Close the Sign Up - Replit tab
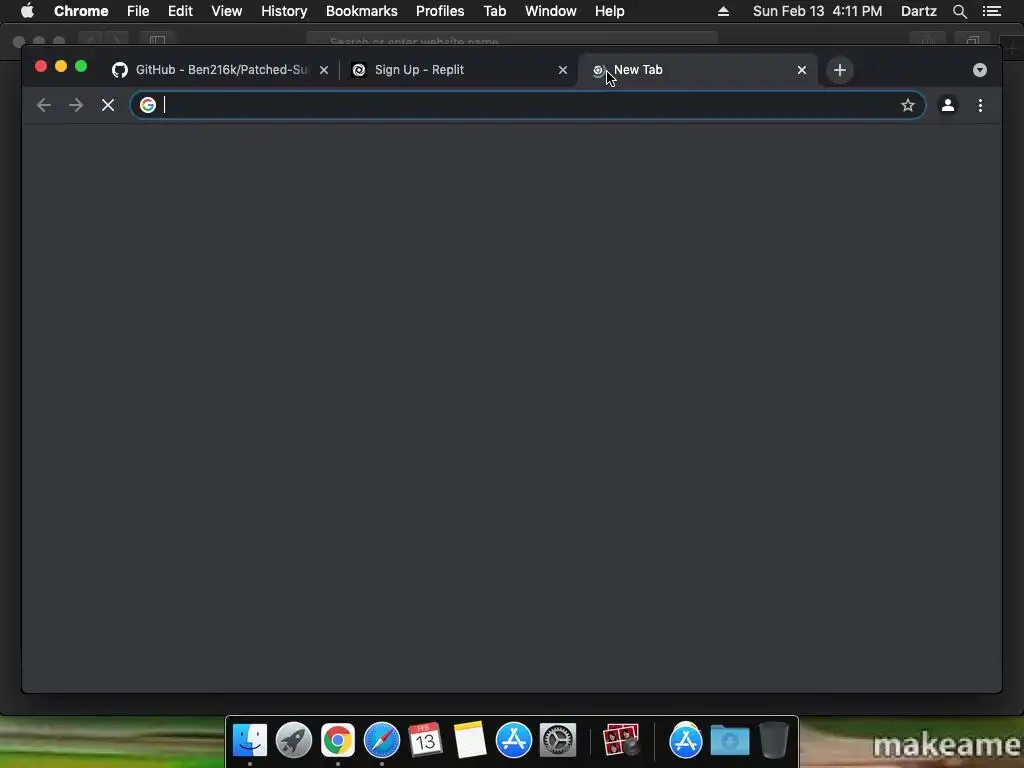 (563, 70)
